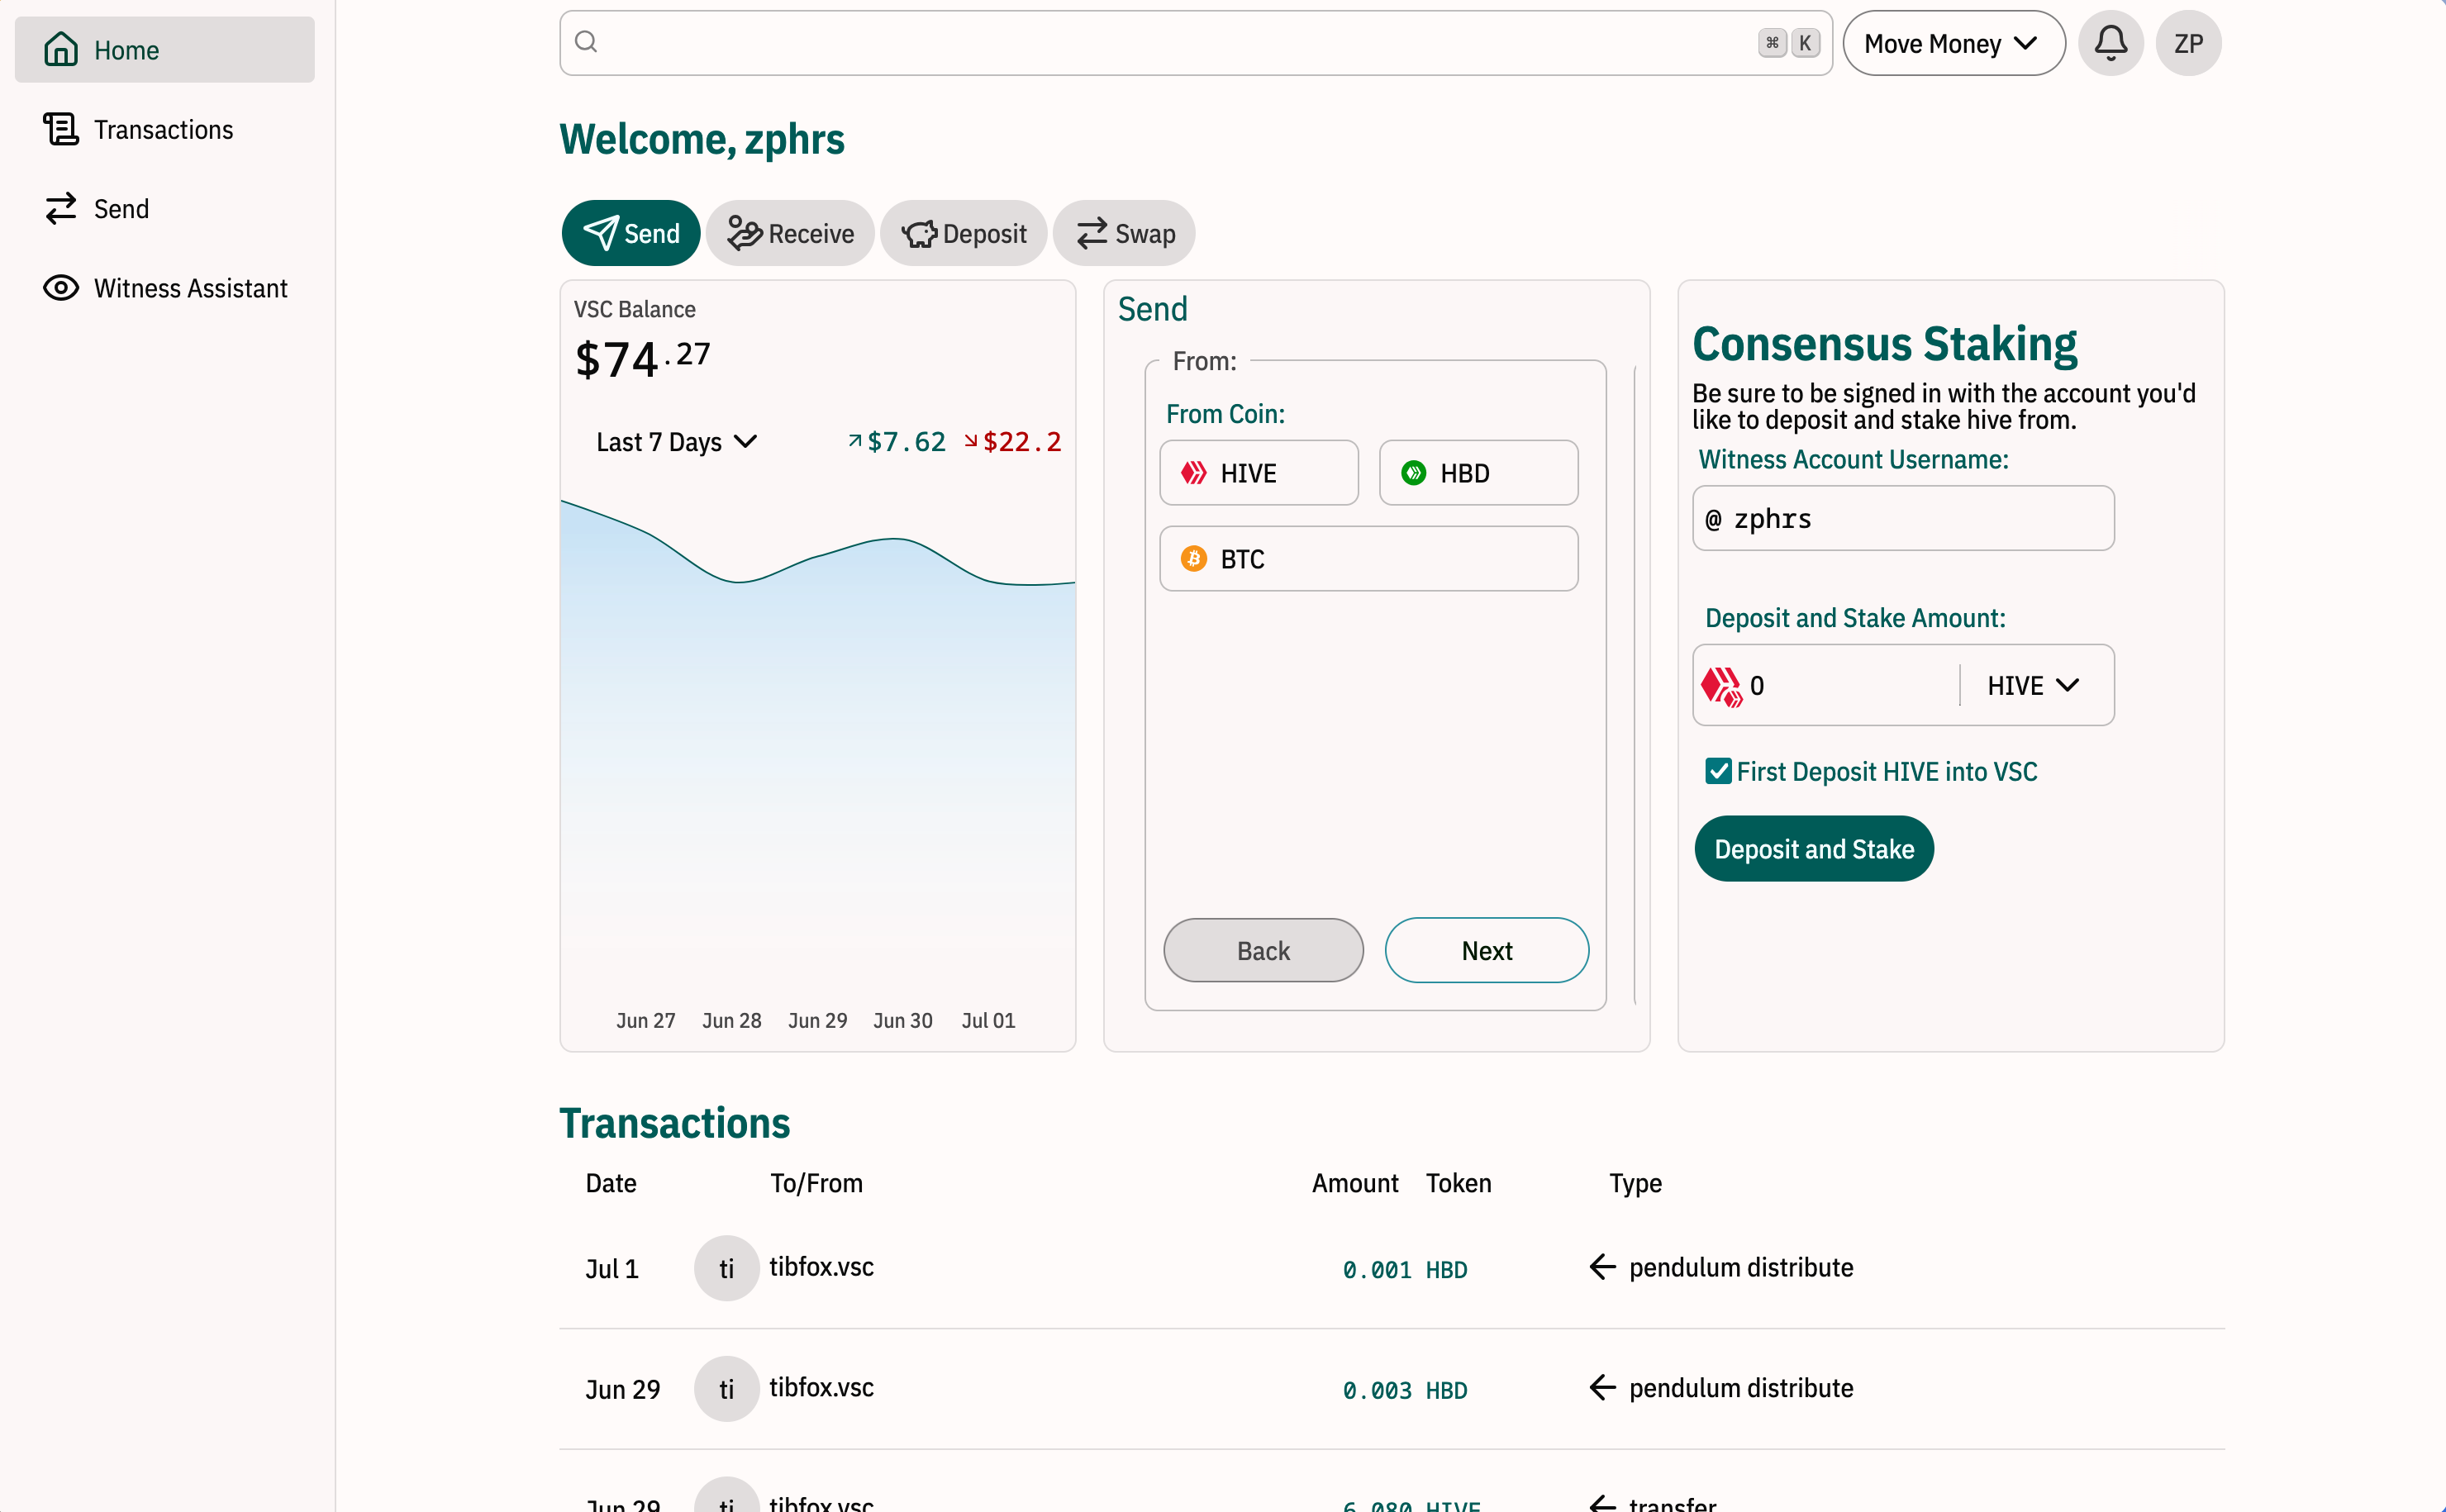Uncheck First Deposit HIVE into VSC
The width and height of the screenshot is (2446, 1512).
point(1718,771)
